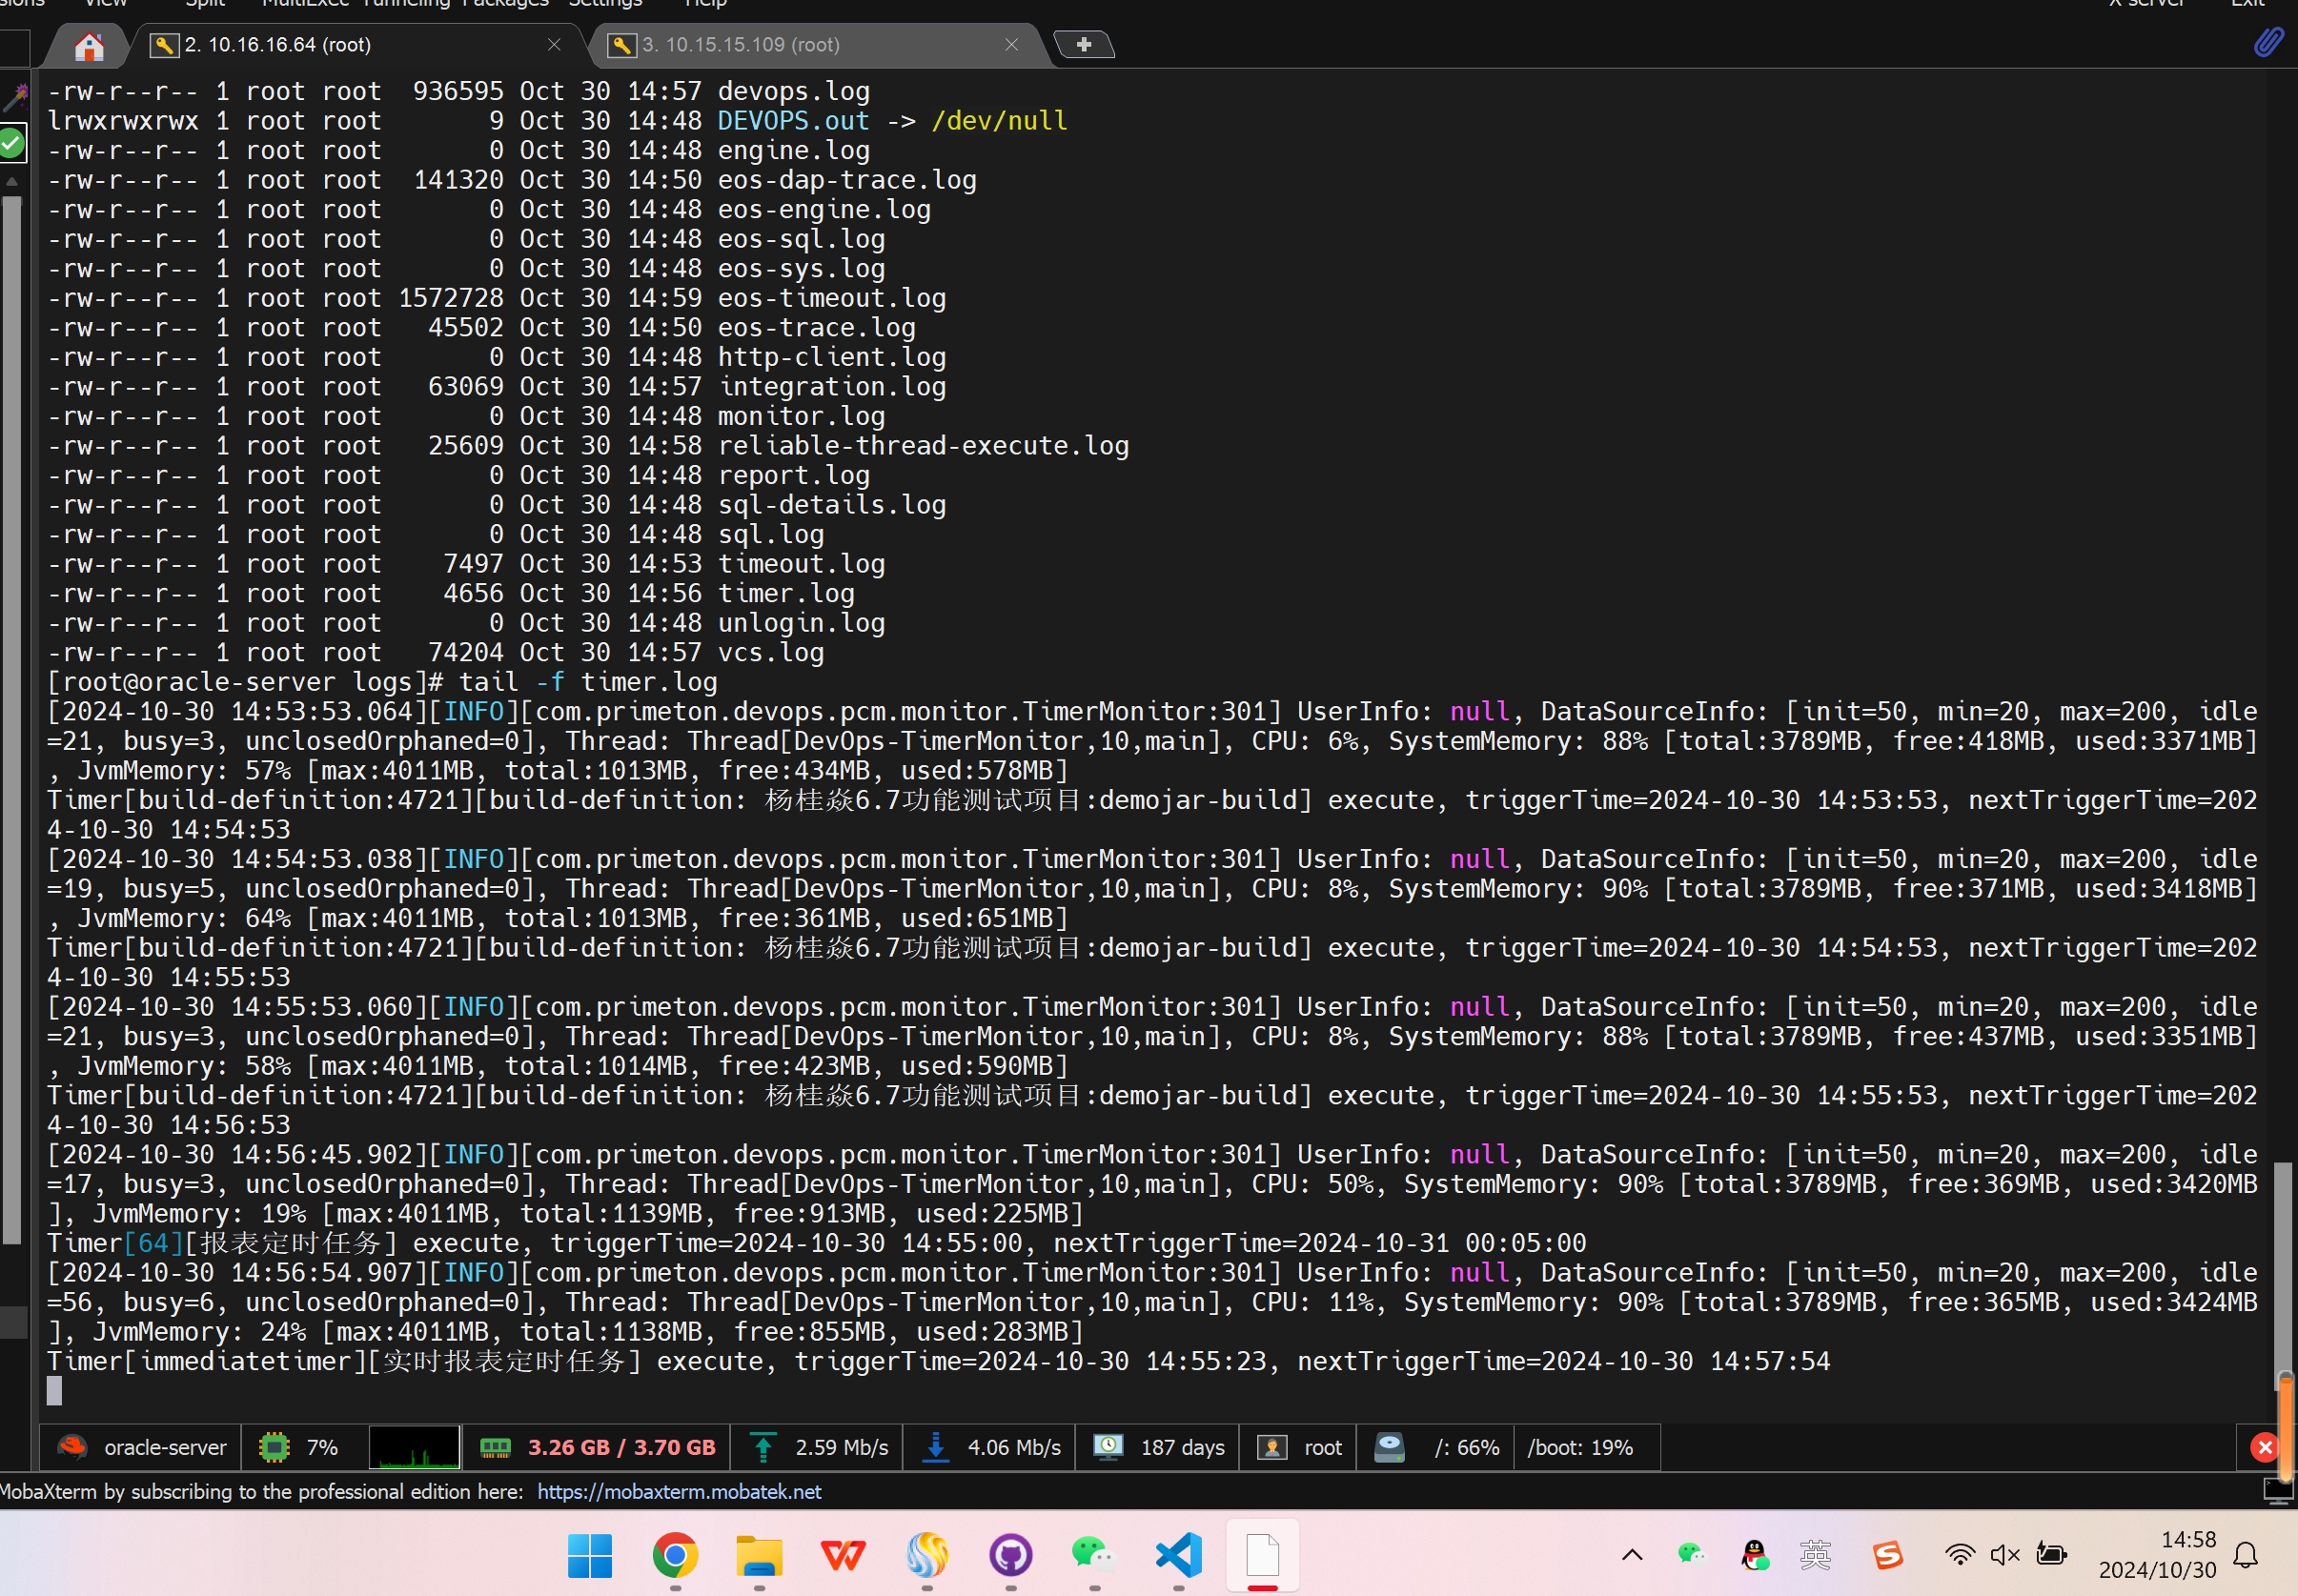Close the 10.15.15.109 session tab
The image size is (2298, 1596).
[x=1011, y=45]
